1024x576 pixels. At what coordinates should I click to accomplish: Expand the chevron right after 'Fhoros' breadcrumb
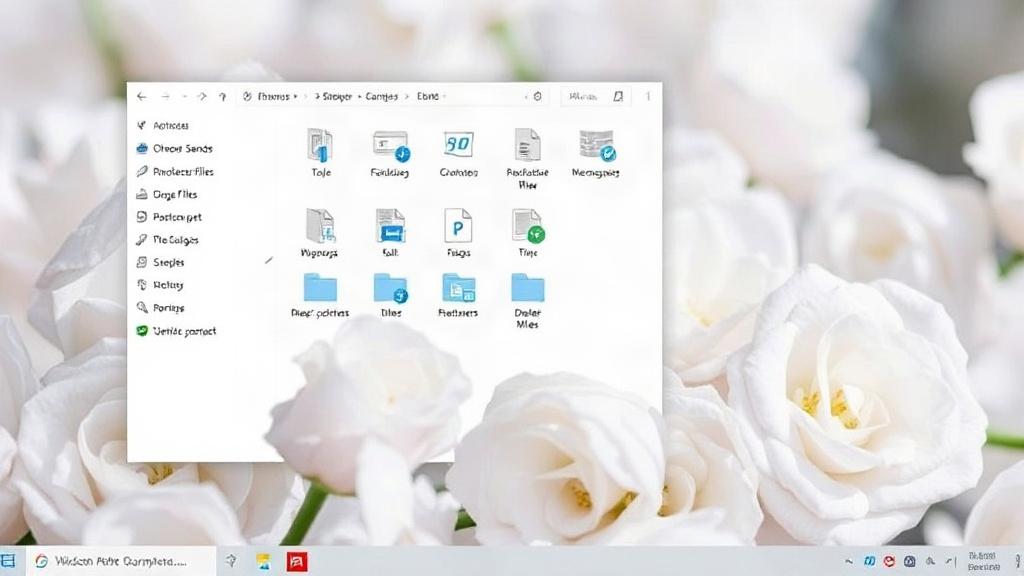point(296,97)
